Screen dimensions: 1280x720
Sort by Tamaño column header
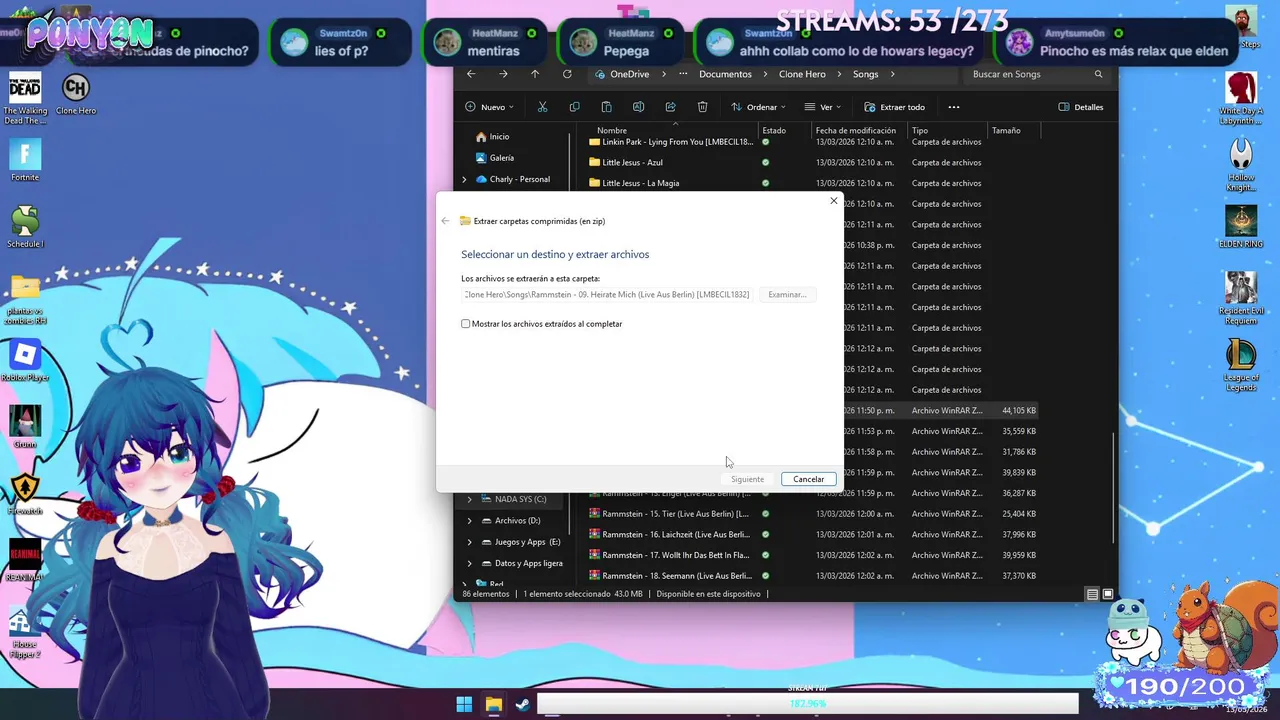[1006, 130]
